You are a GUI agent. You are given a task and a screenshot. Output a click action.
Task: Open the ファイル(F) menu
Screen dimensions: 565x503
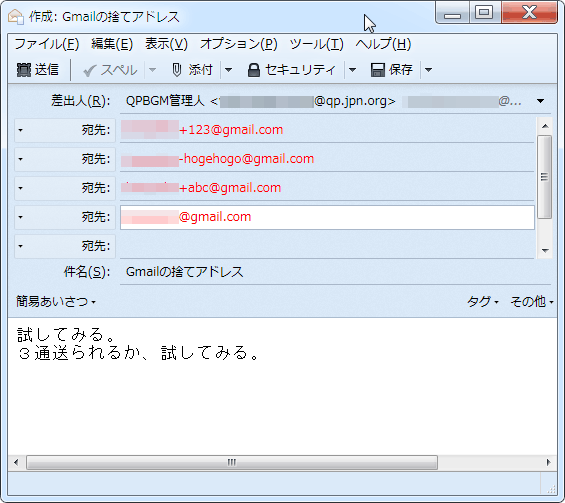46,44
